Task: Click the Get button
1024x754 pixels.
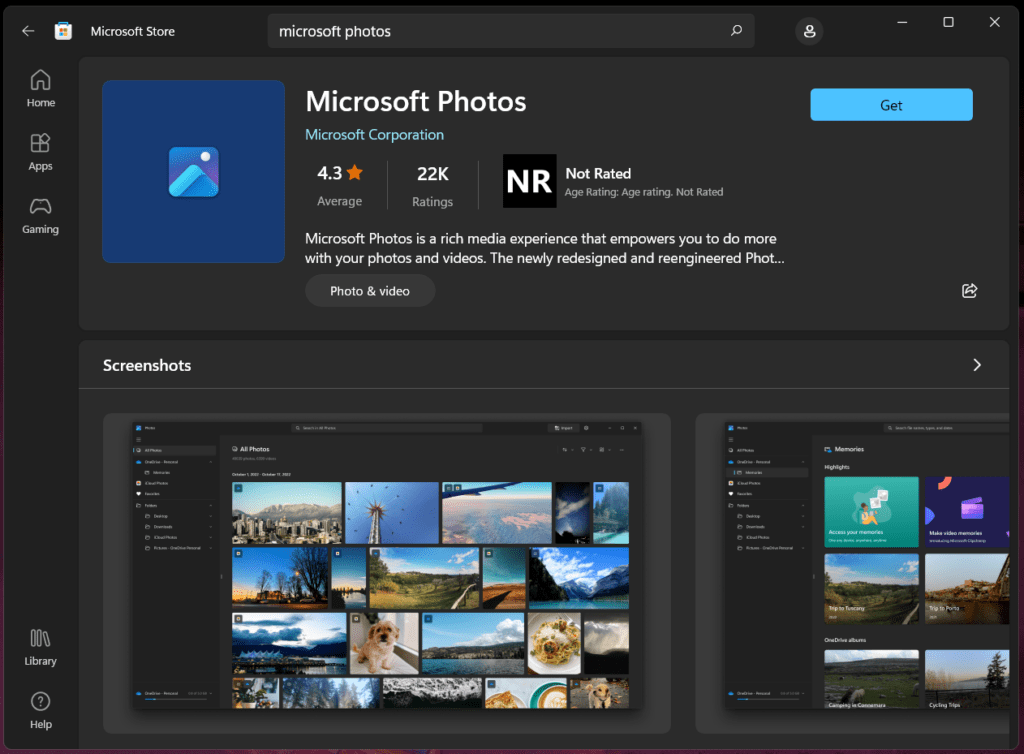Action: pos(891,104)
